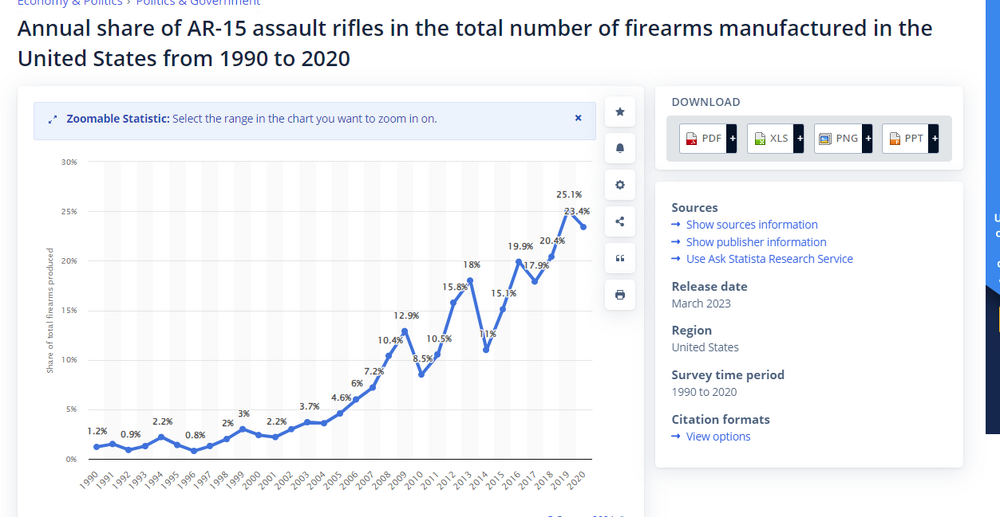Click the 2020 data point at 23.4%
Viewport: 1000px width, 517px height.
(x=583, y=227)
